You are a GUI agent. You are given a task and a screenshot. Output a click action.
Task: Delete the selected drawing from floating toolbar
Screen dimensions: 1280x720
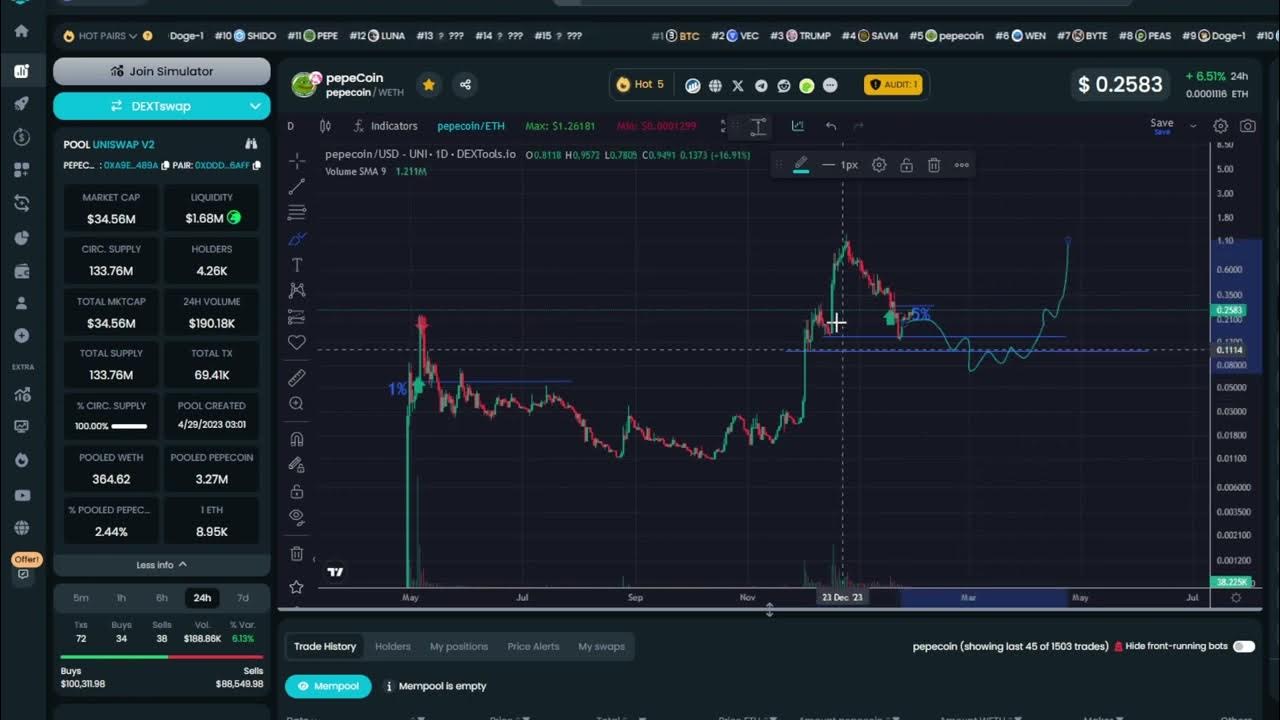click(x=934, y=165)
